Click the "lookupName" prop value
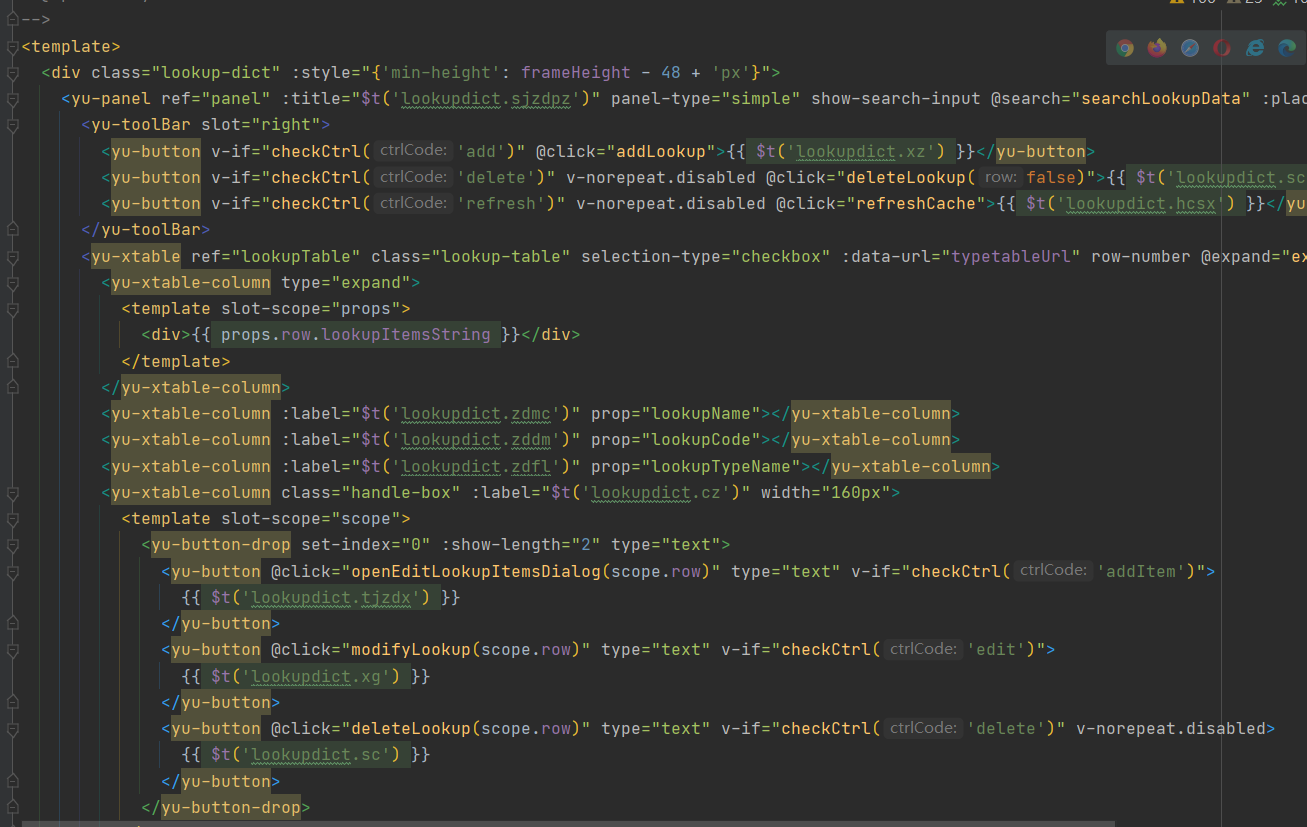 point(701,413)
